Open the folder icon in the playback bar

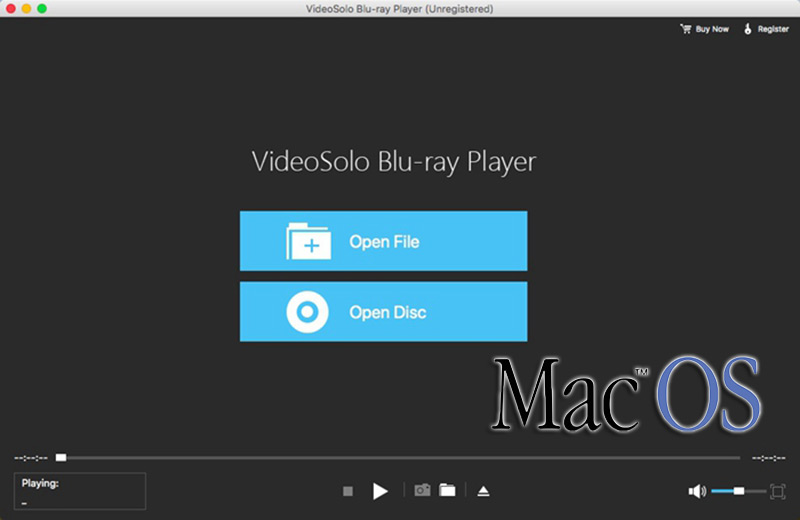pyautogui.click(x=447, y=490)
